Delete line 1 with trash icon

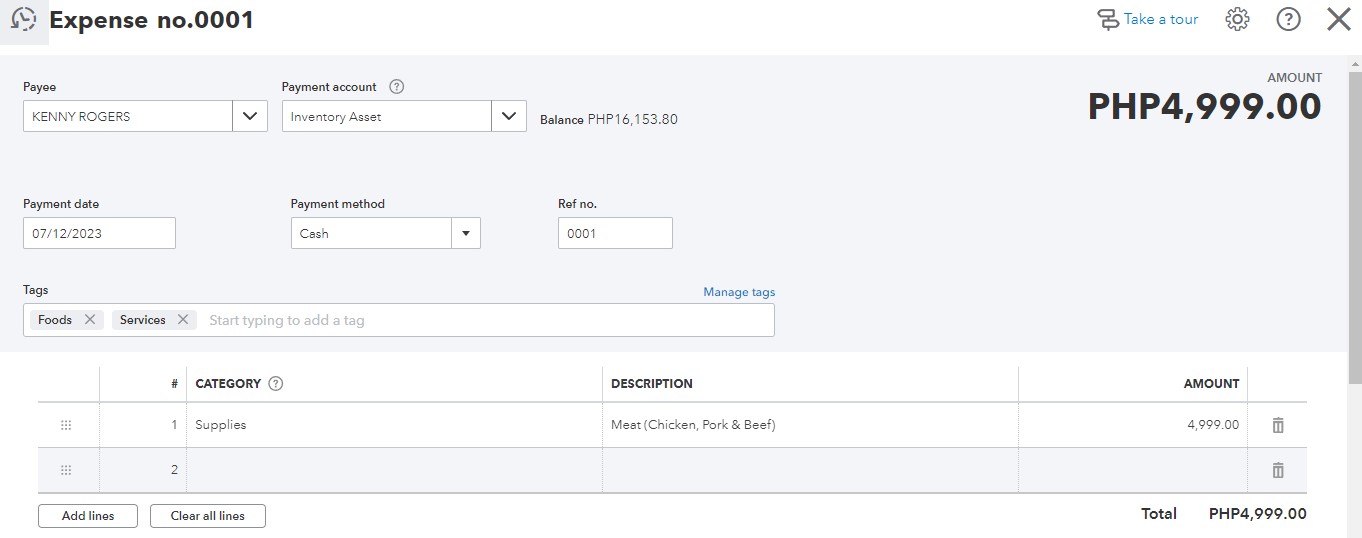point(1277,425)
